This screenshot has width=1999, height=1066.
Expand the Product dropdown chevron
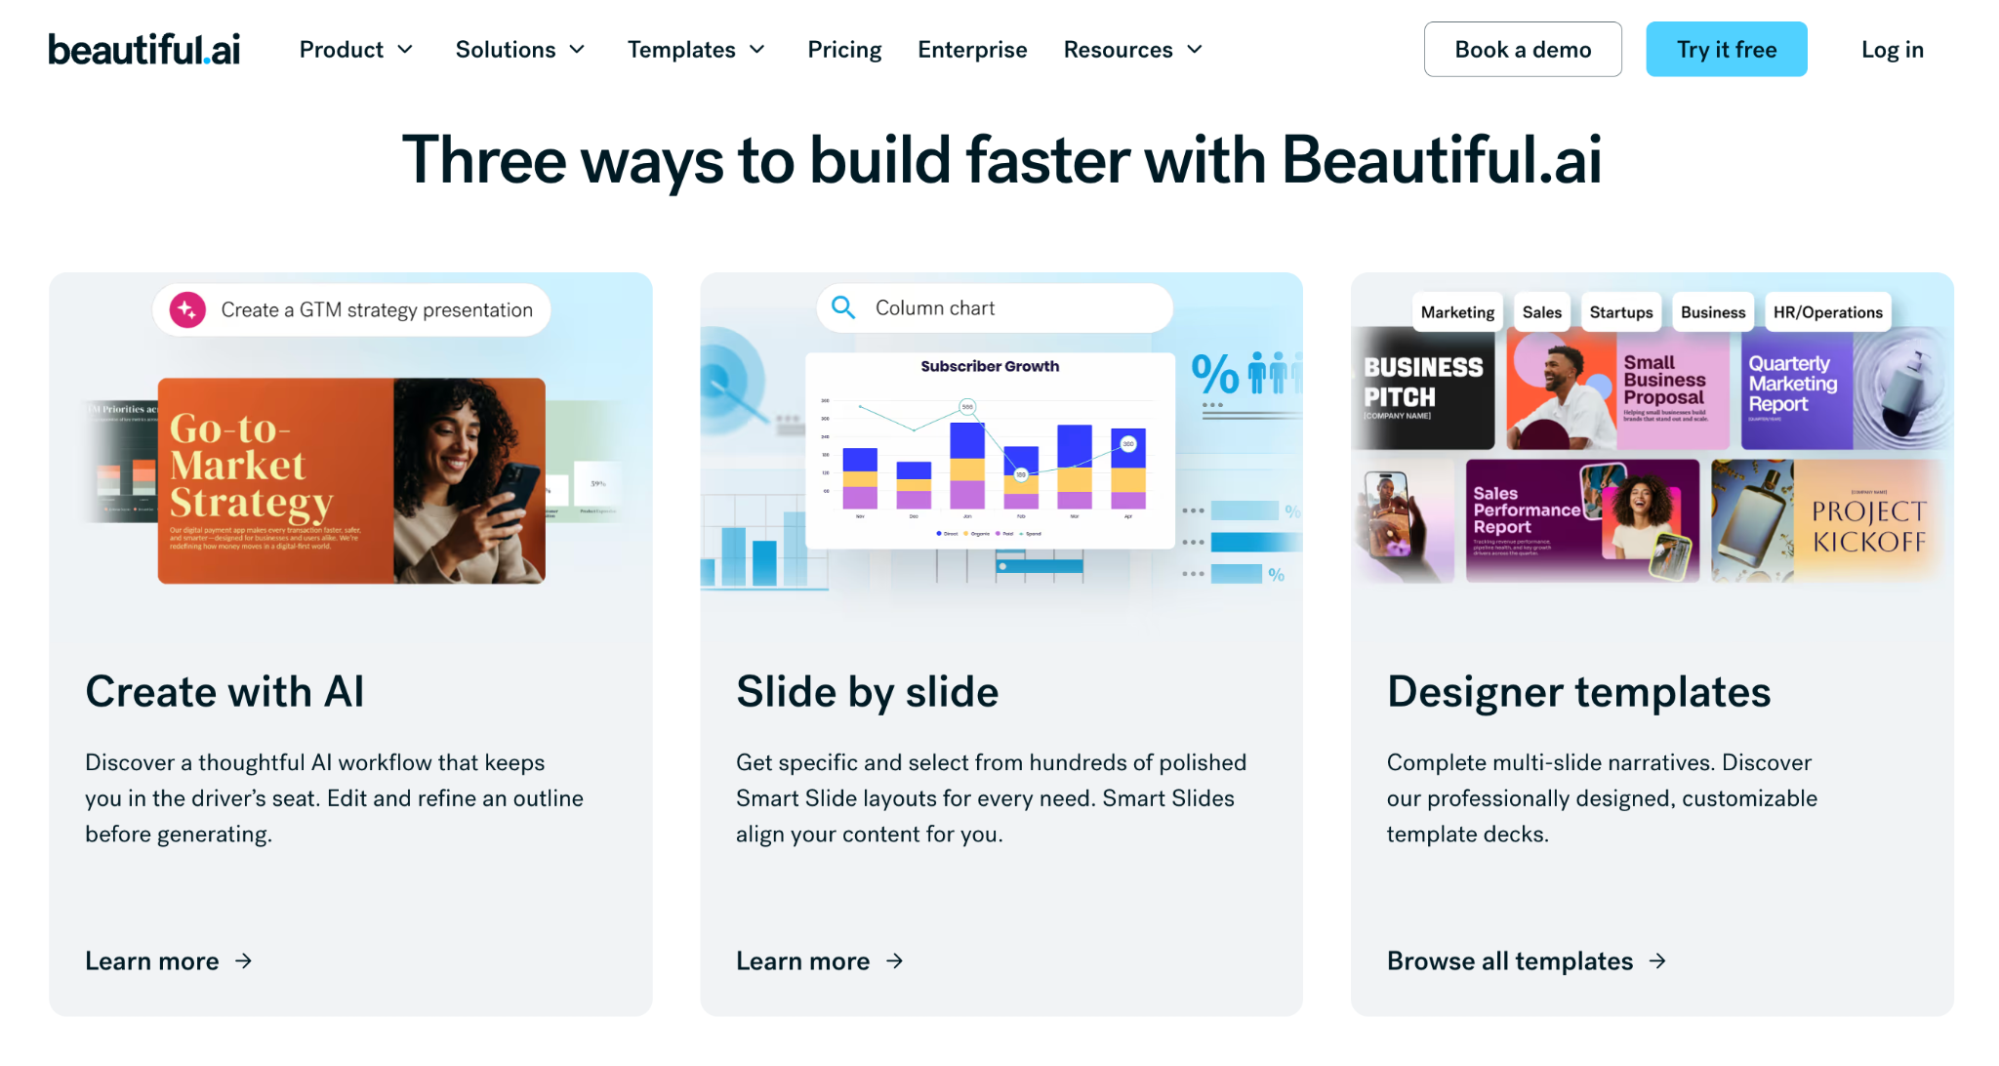click(x=405, y=49)
